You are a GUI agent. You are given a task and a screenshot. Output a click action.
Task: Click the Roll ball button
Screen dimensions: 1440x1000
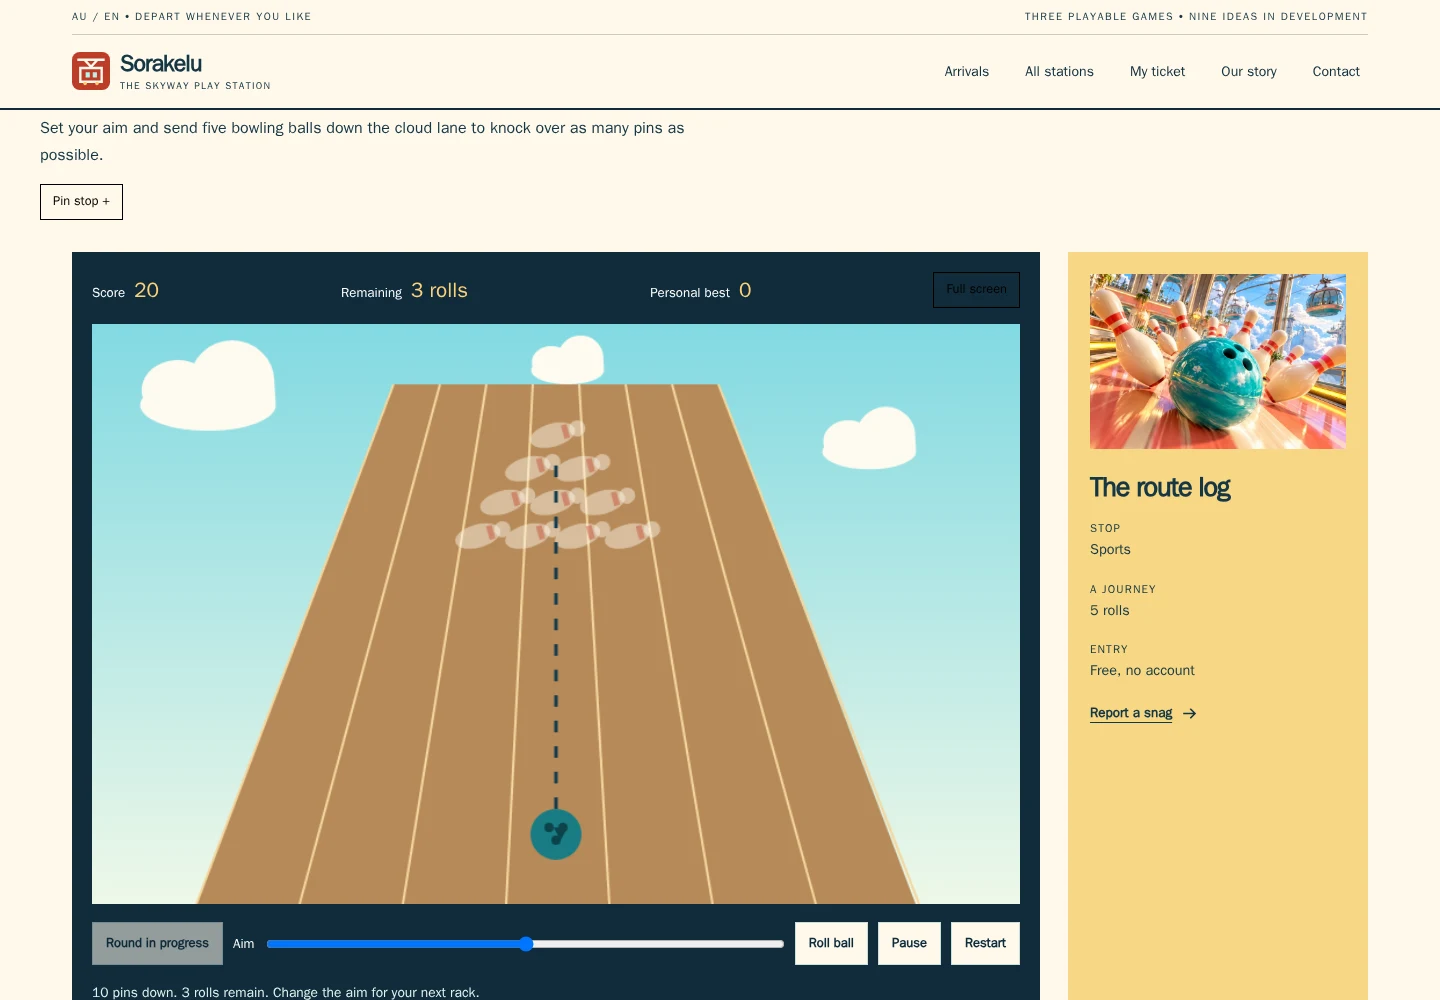(x=831, y=943)
